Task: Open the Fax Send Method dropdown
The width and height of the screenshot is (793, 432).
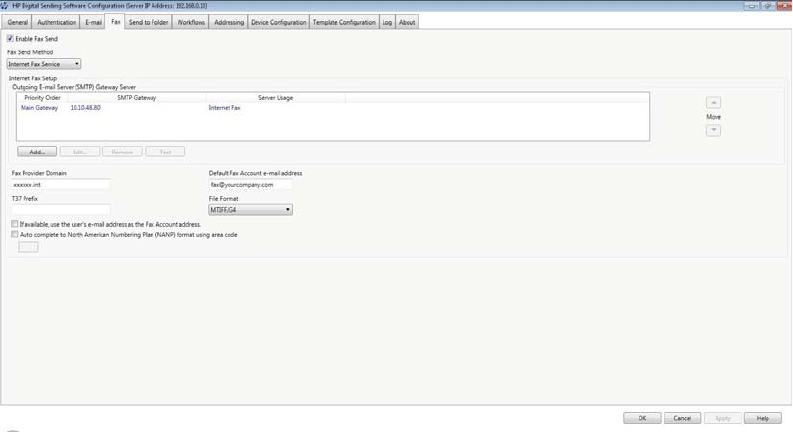Action: pyautogui.click(x=43, y=64)
